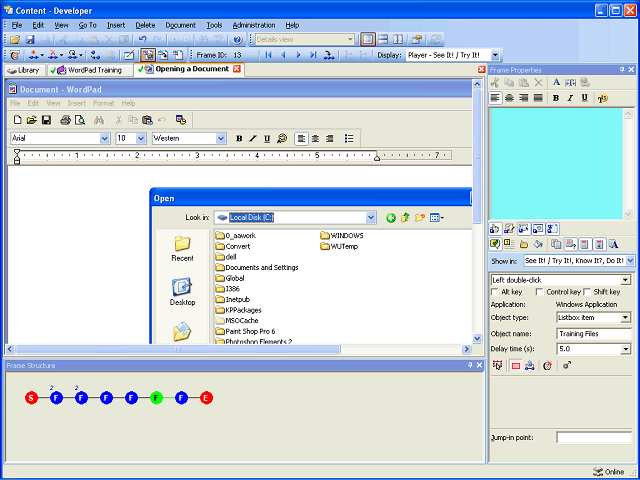Align bubble text left in Frame Properties
Image resolution: width=640 pixels, height=480 pixels.
pyautogui.click(x=495, y=98)
